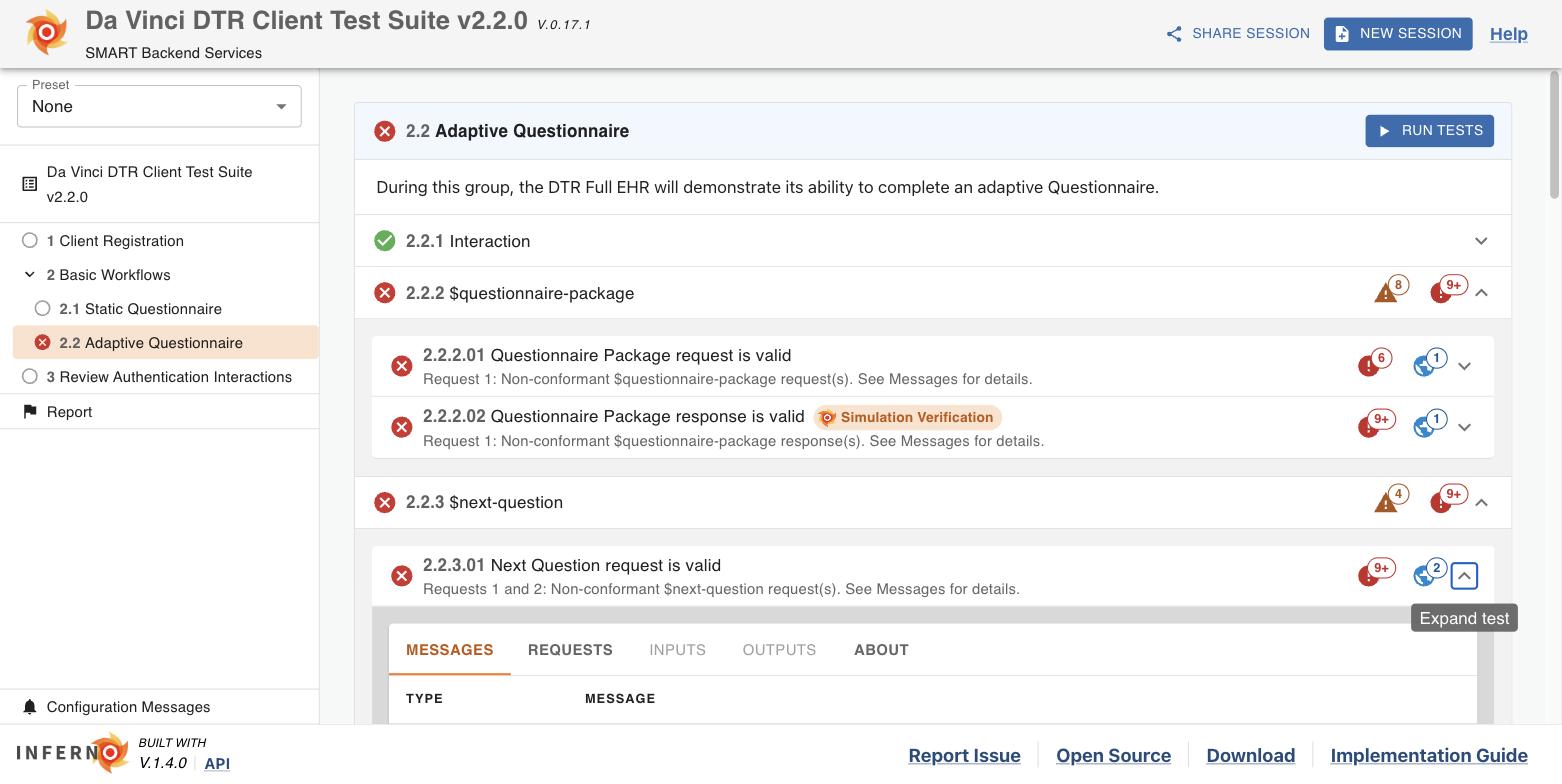This screenshot has height=784, width=1562.
Task: Click the warning badge showing 4 on $next-question
Action: [1391, 498]
